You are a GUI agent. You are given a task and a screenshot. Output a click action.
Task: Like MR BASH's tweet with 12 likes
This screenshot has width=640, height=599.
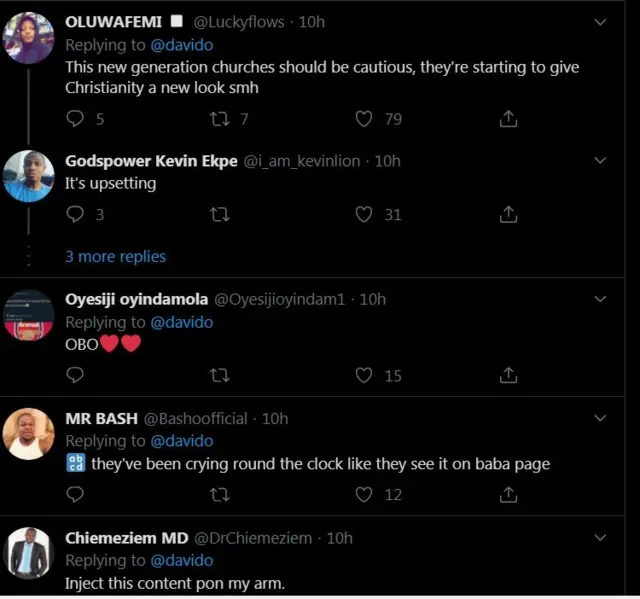pos(365,494)
